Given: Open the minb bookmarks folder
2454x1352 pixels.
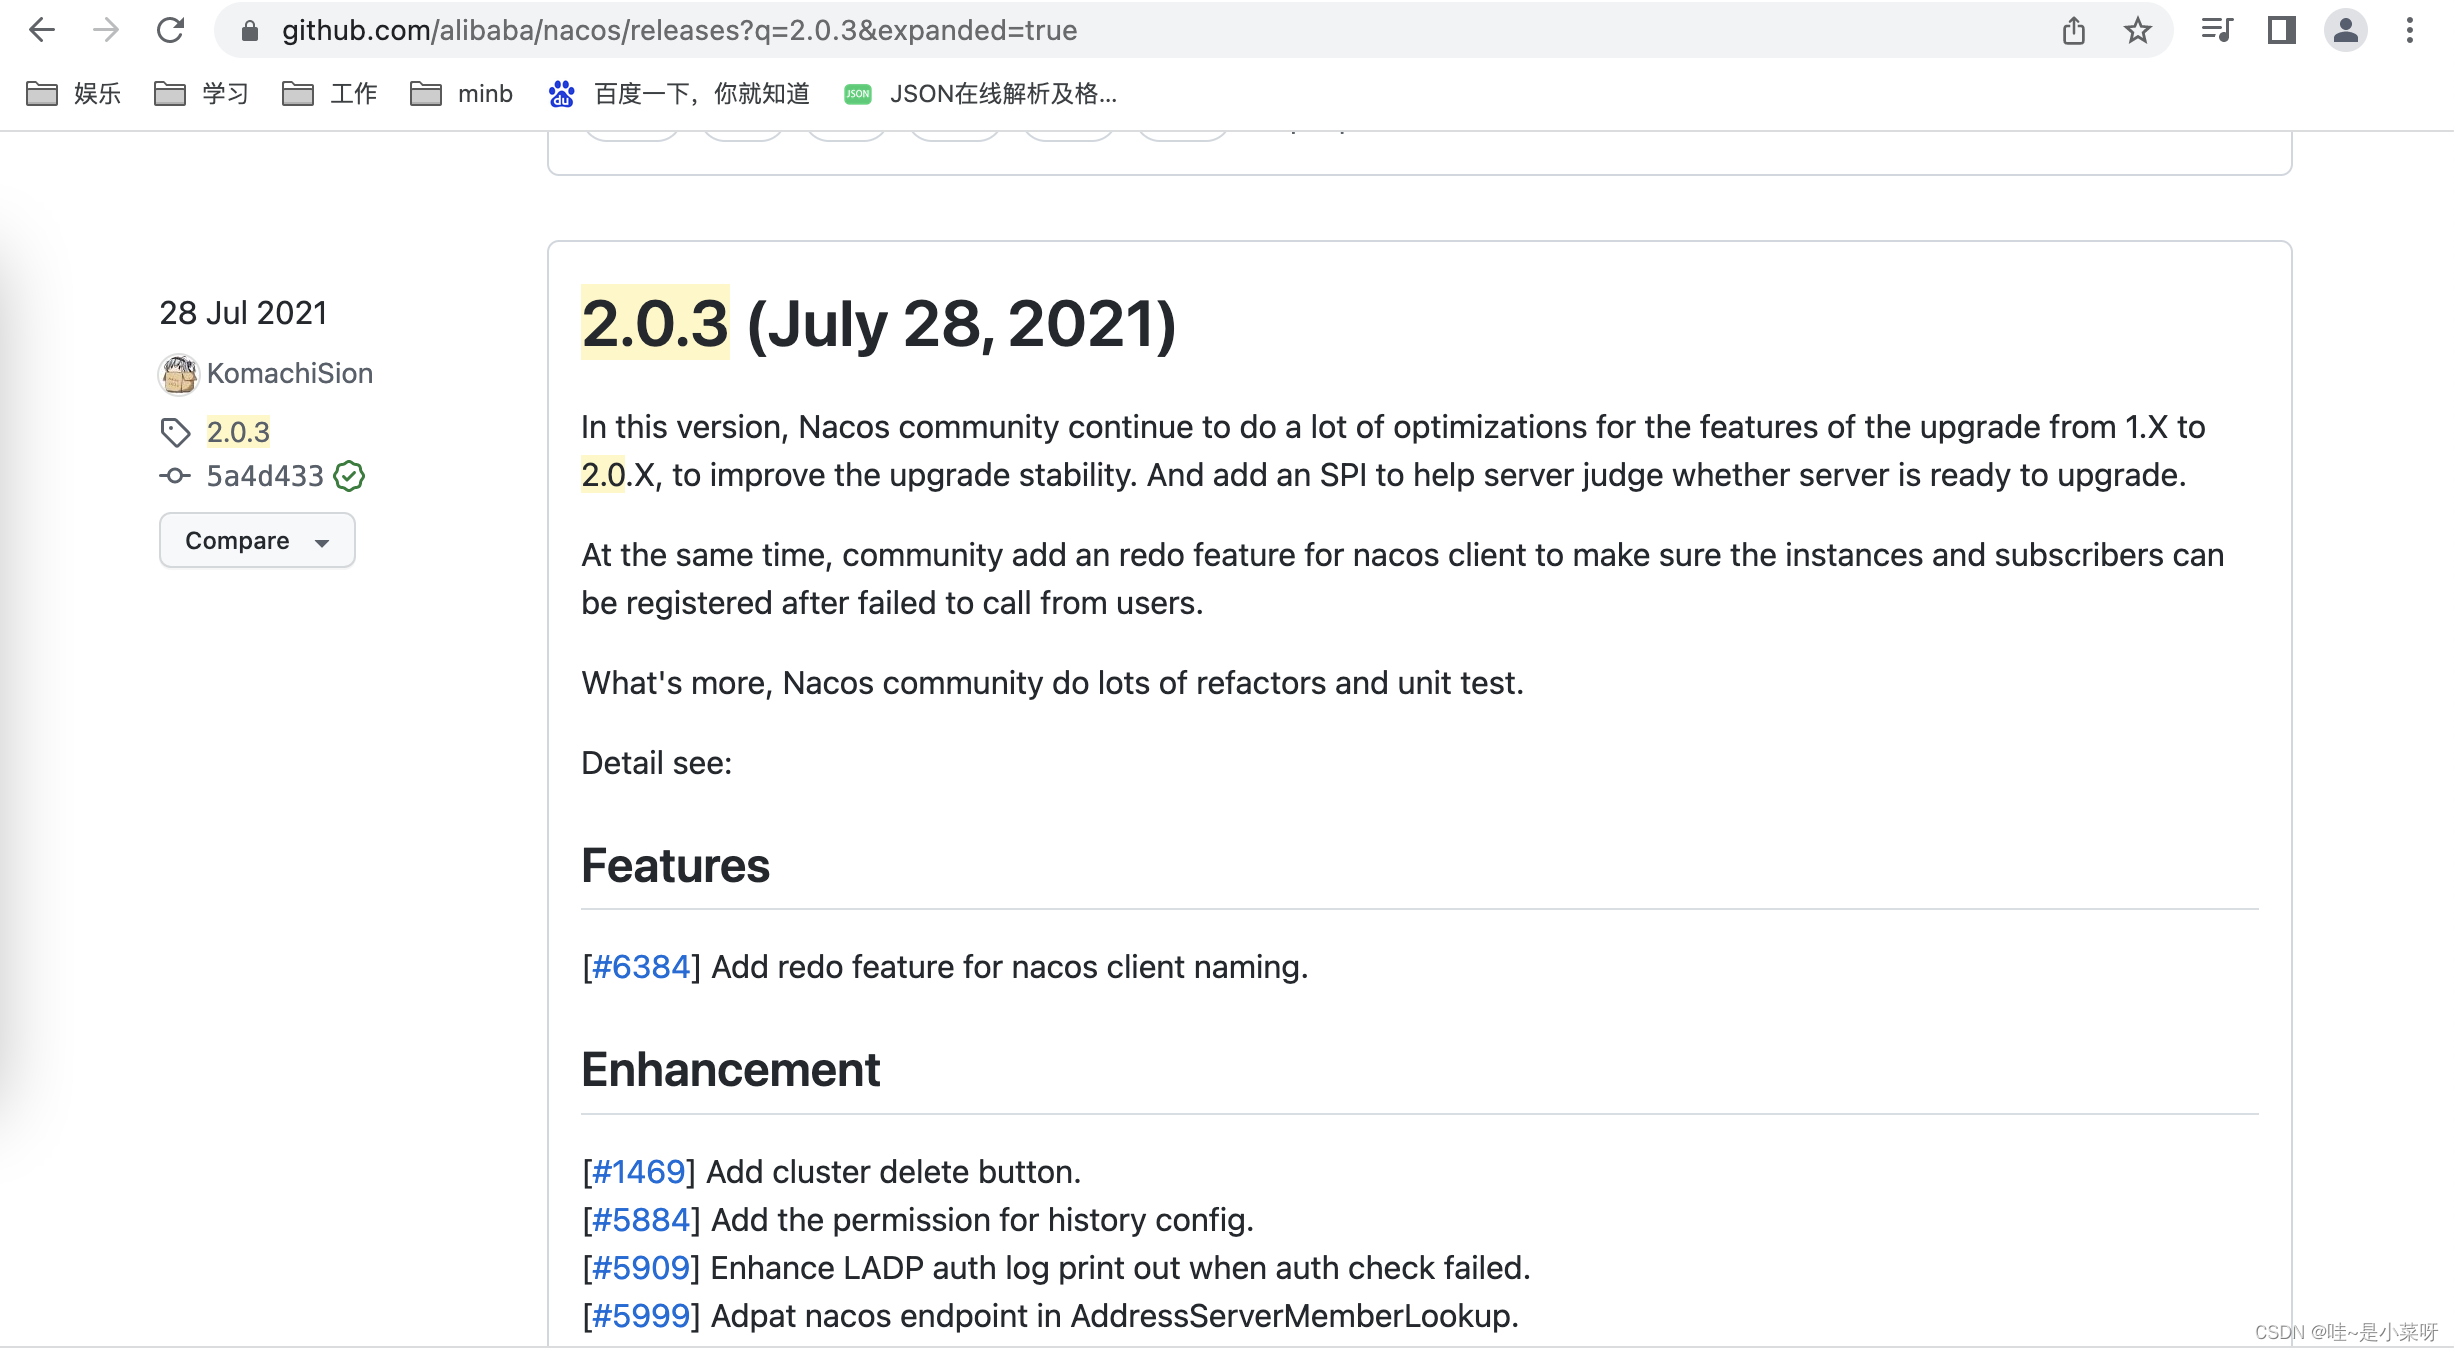Looking at the screenshot, I should (x=461, y=94).
